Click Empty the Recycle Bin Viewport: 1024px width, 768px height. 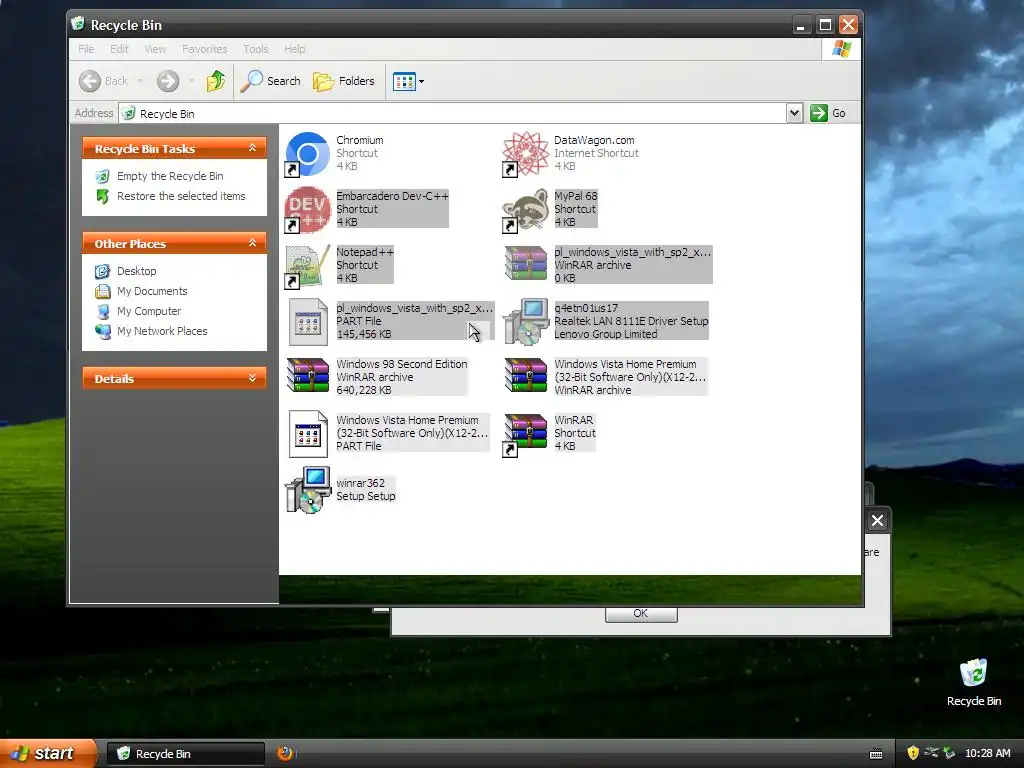170,176
